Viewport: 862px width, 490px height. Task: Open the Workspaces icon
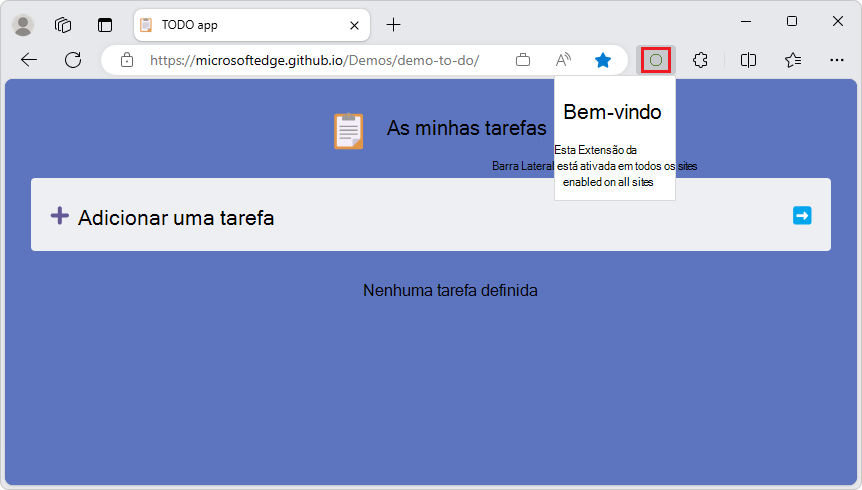(63, 25)
